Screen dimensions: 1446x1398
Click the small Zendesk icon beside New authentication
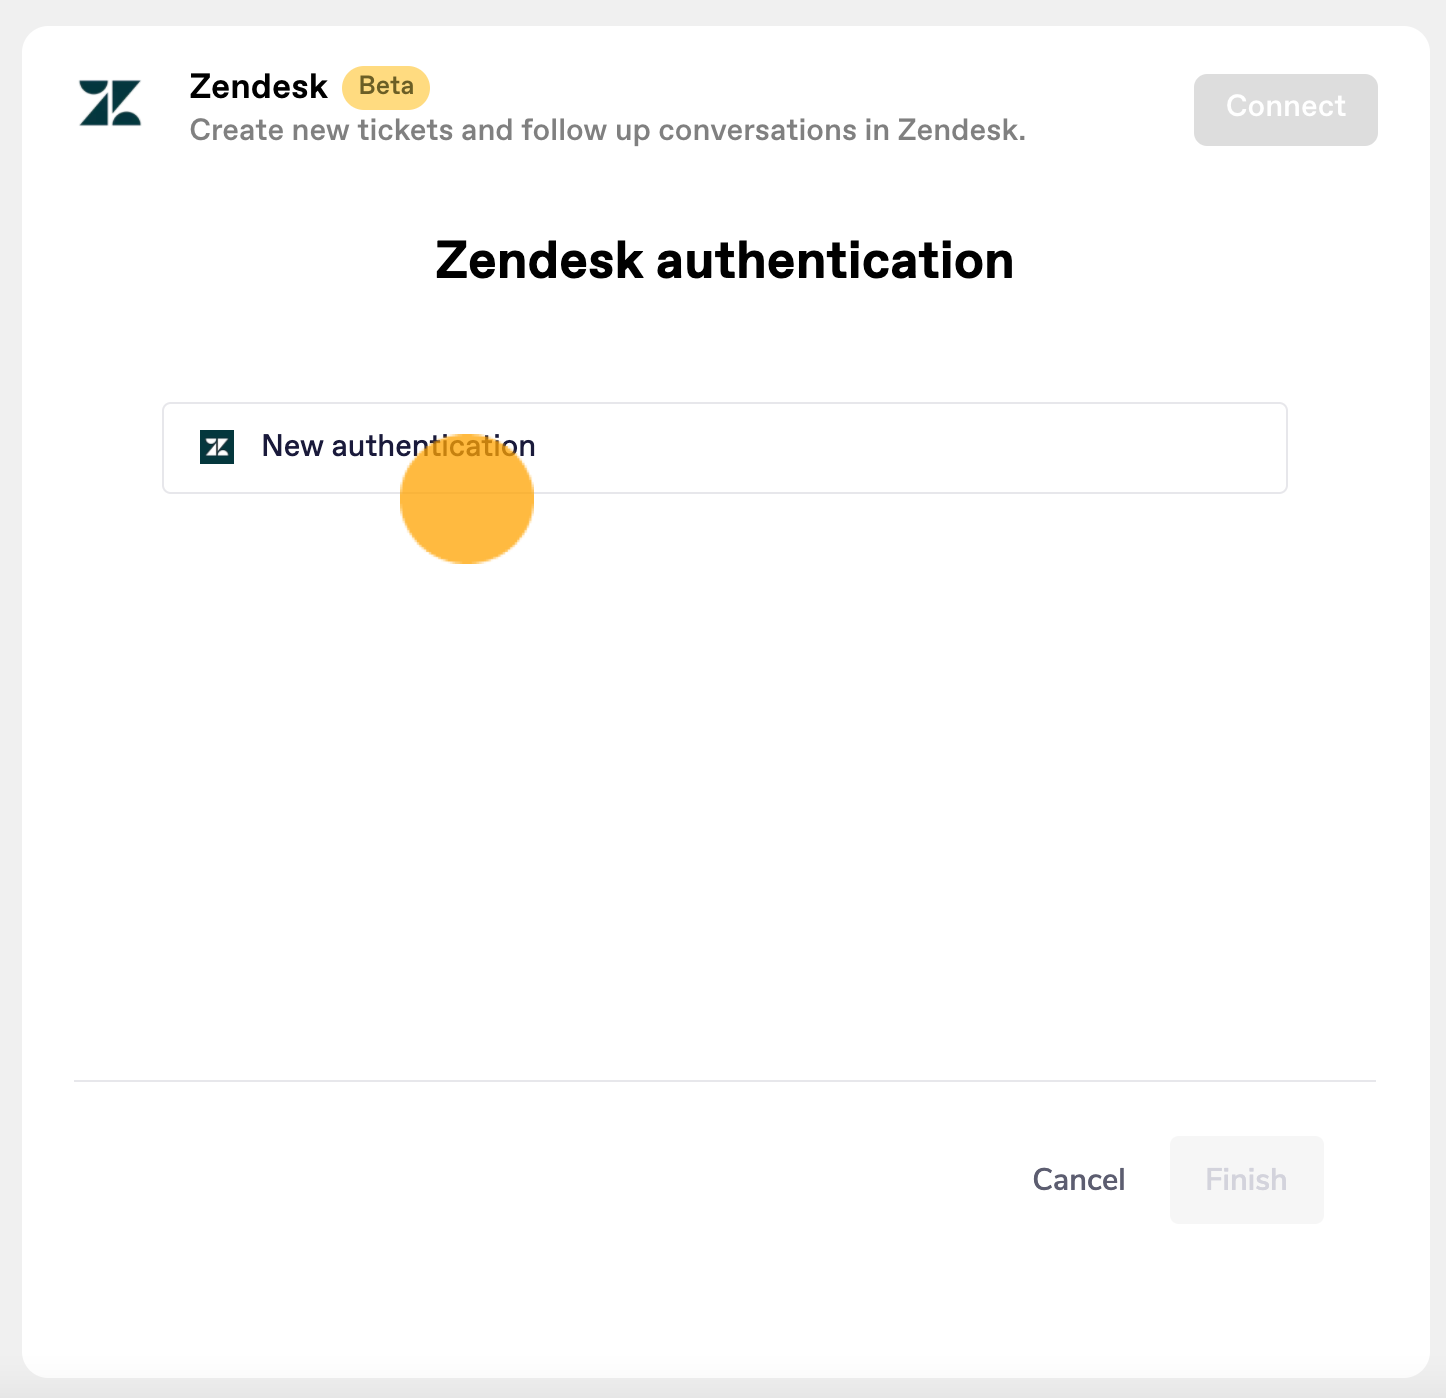click(x=217, y=447)
